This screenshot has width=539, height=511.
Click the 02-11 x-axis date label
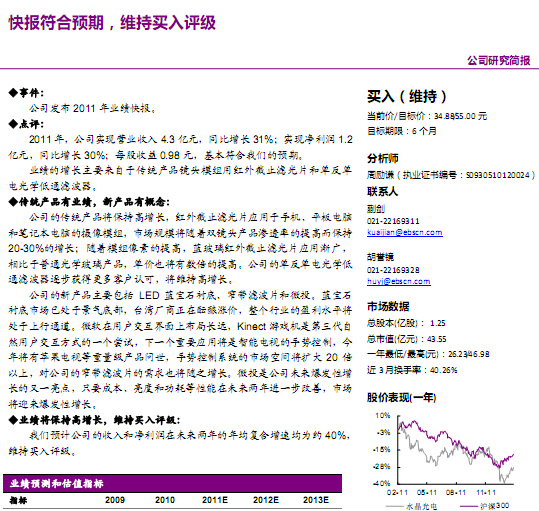tap(397, 493)
